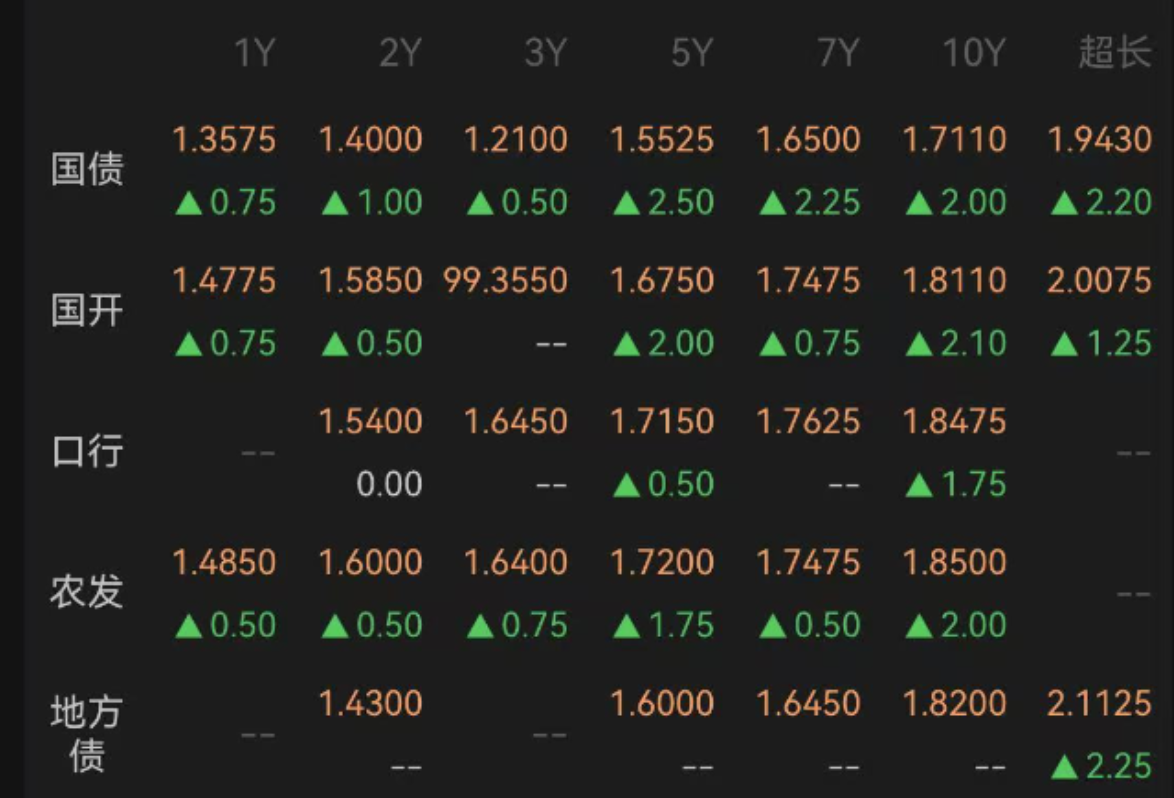Click the green arrow by 国债 2Y change 1.00

click(335, 204)
